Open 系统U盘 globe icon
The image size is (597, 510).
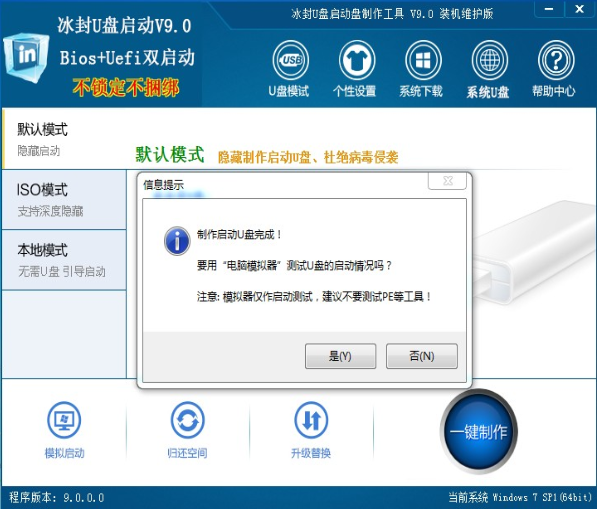pyautogui.click(x=489, y=60)
